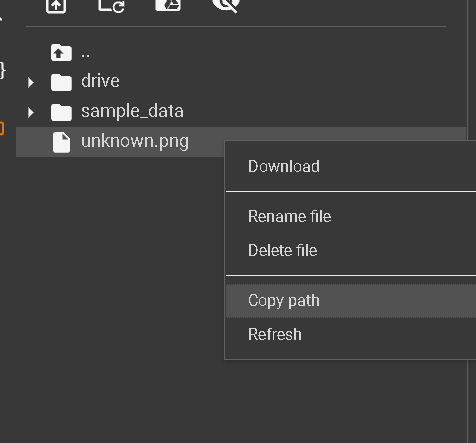Open the sample_data folder label
This screenshot has height=443, width=476.
click(x=132, y=111)
